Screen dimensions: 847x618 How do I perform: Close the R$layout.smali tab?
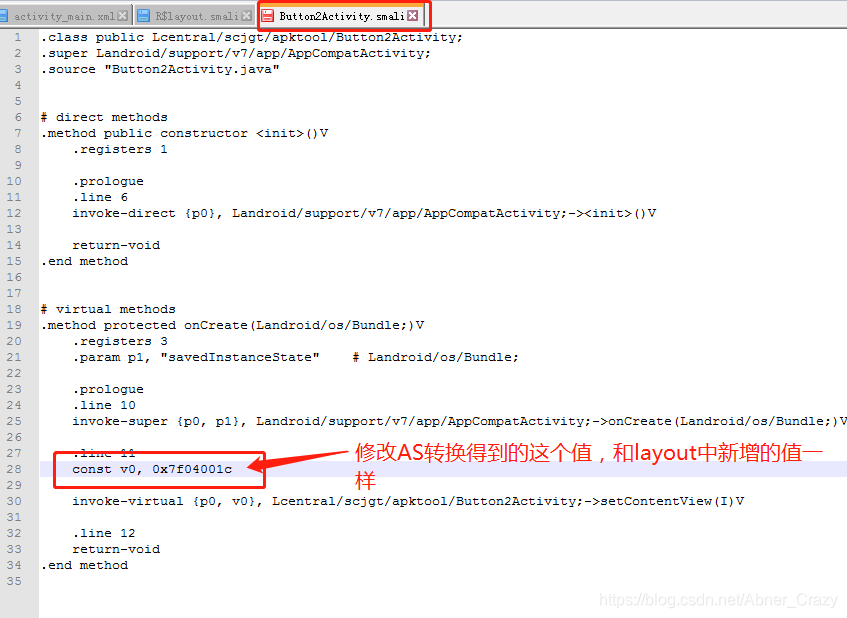(x=246, y=16)
